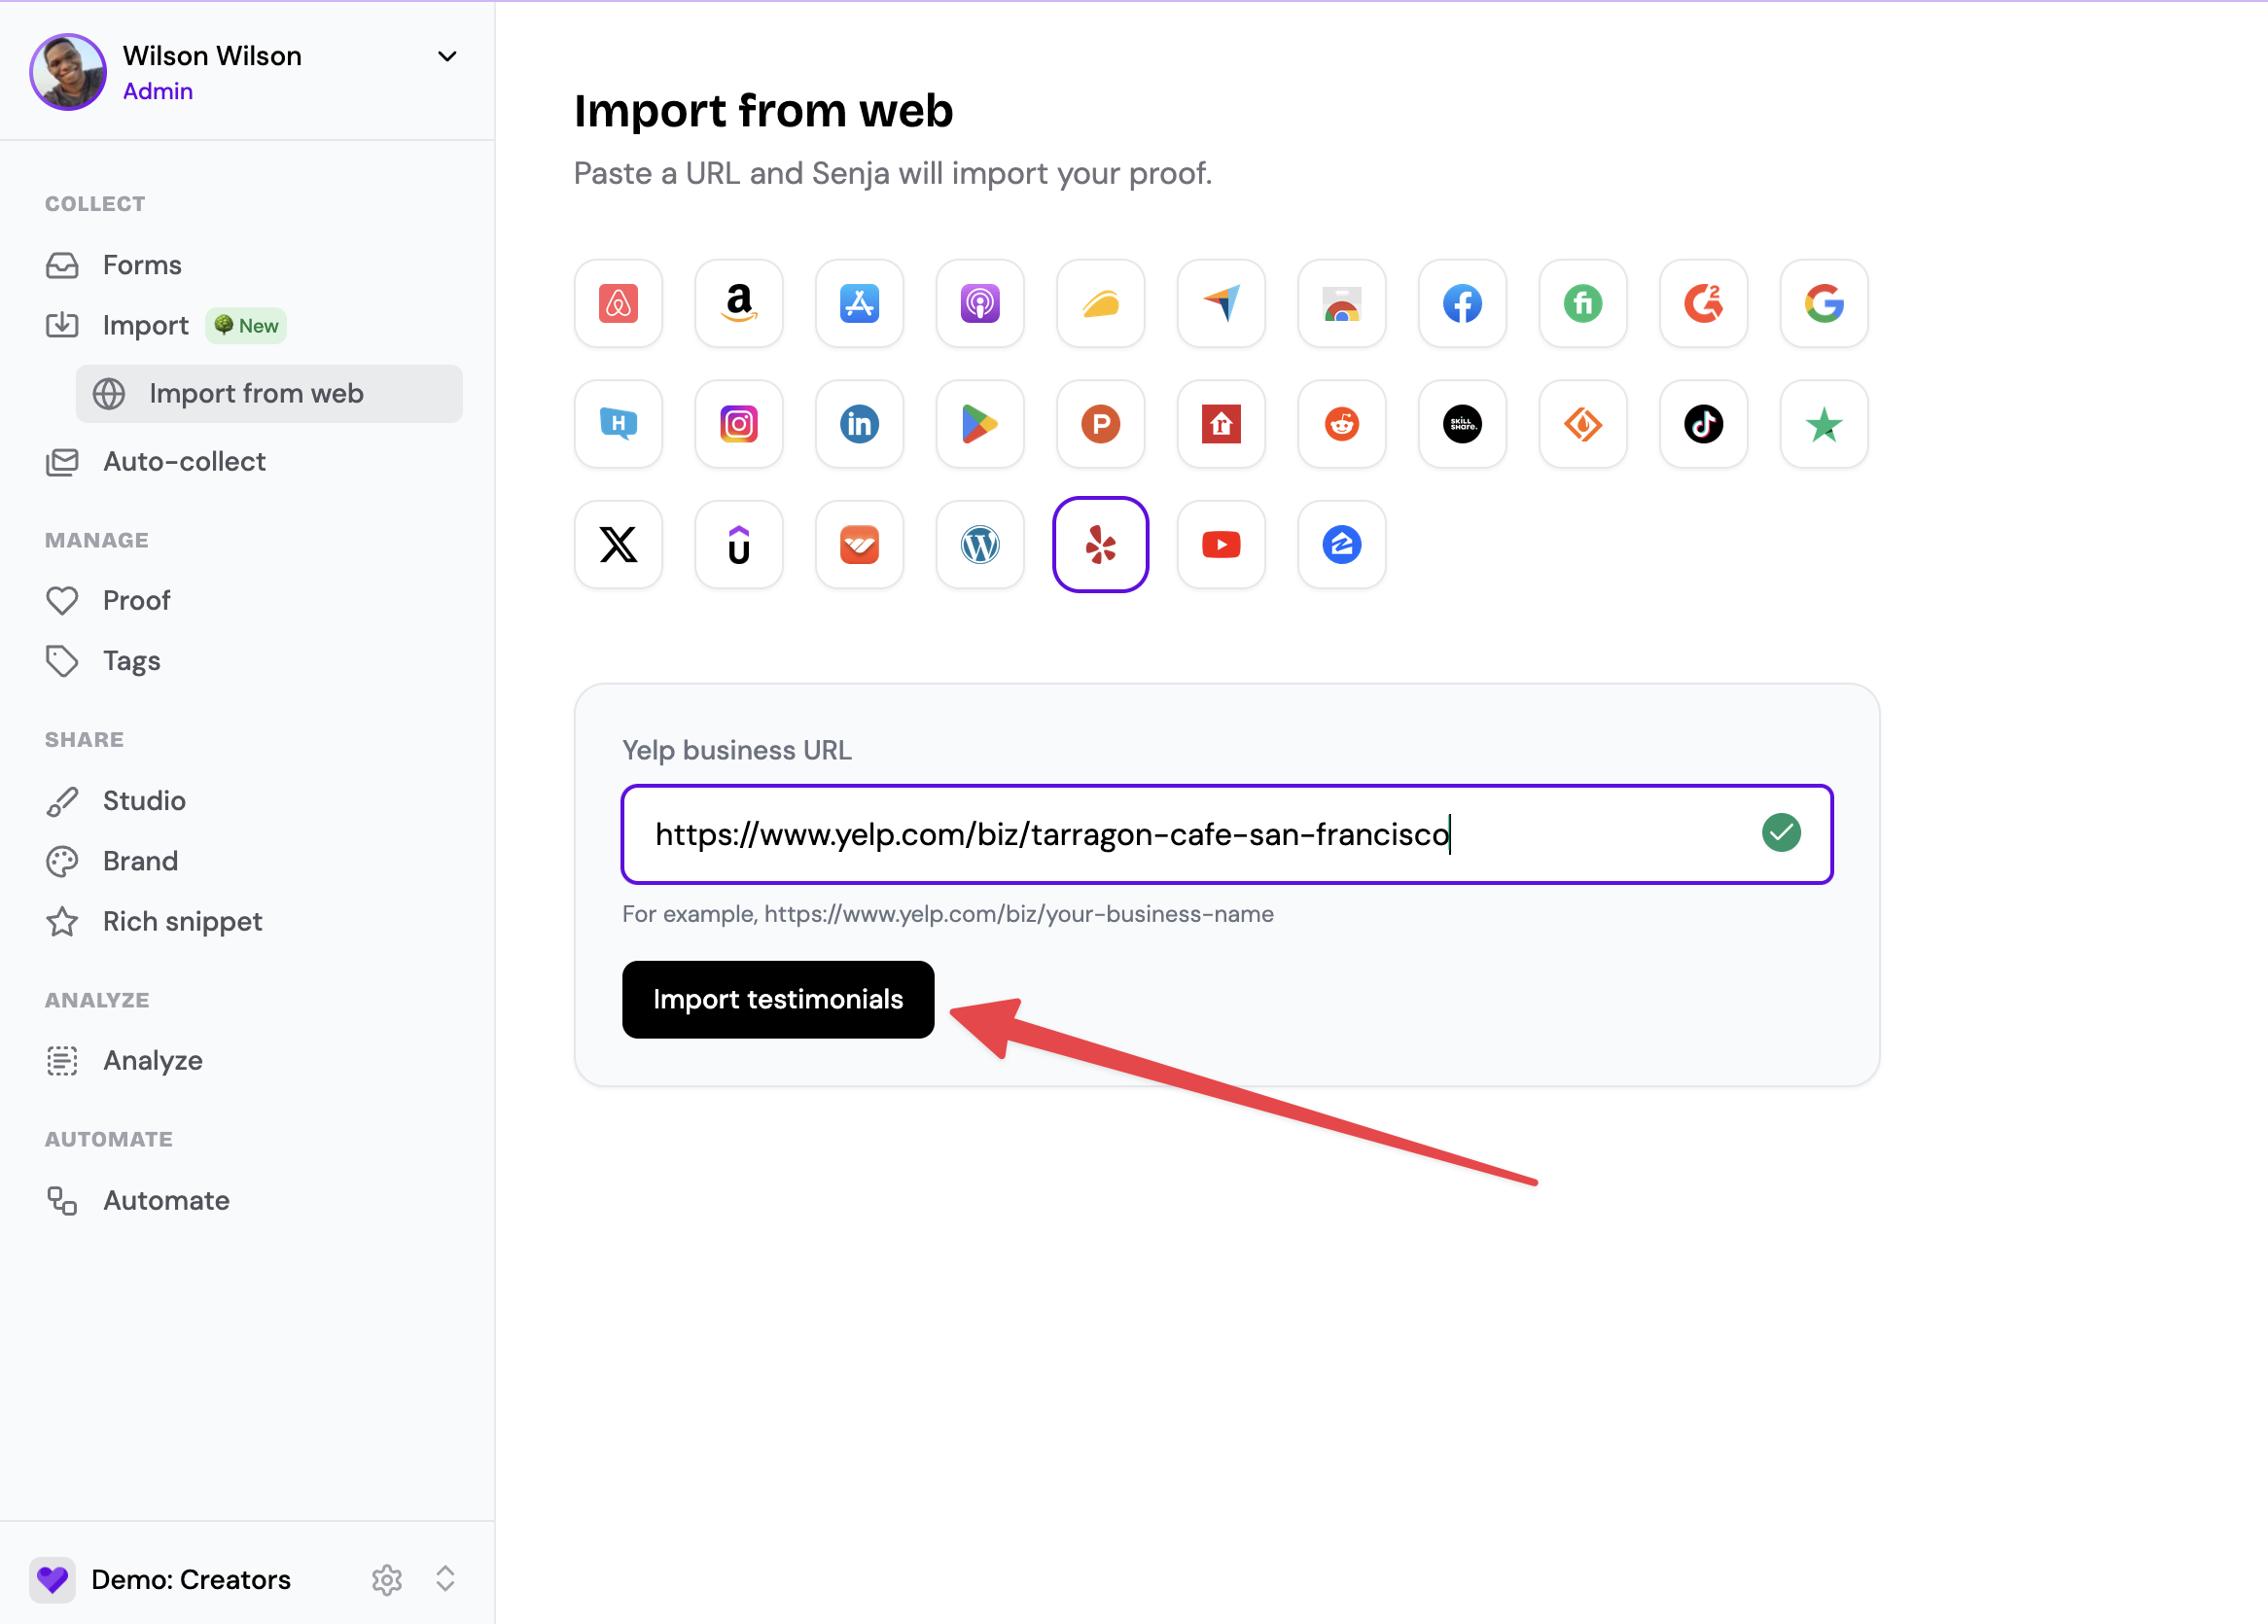Pick the Product Hunt source icon
The image size is (2268, 1624).
[x=1100, y=424]
